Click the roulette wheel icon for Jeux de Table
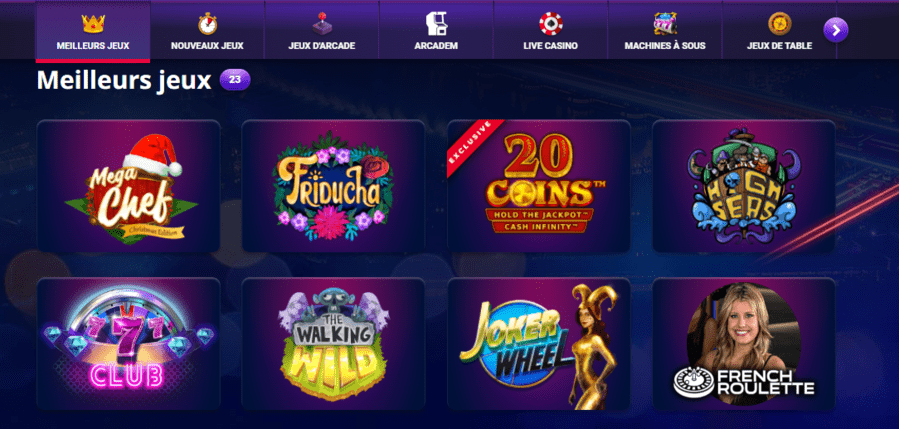The width and height of the screenshot is (899, 429). click(780, 24)
